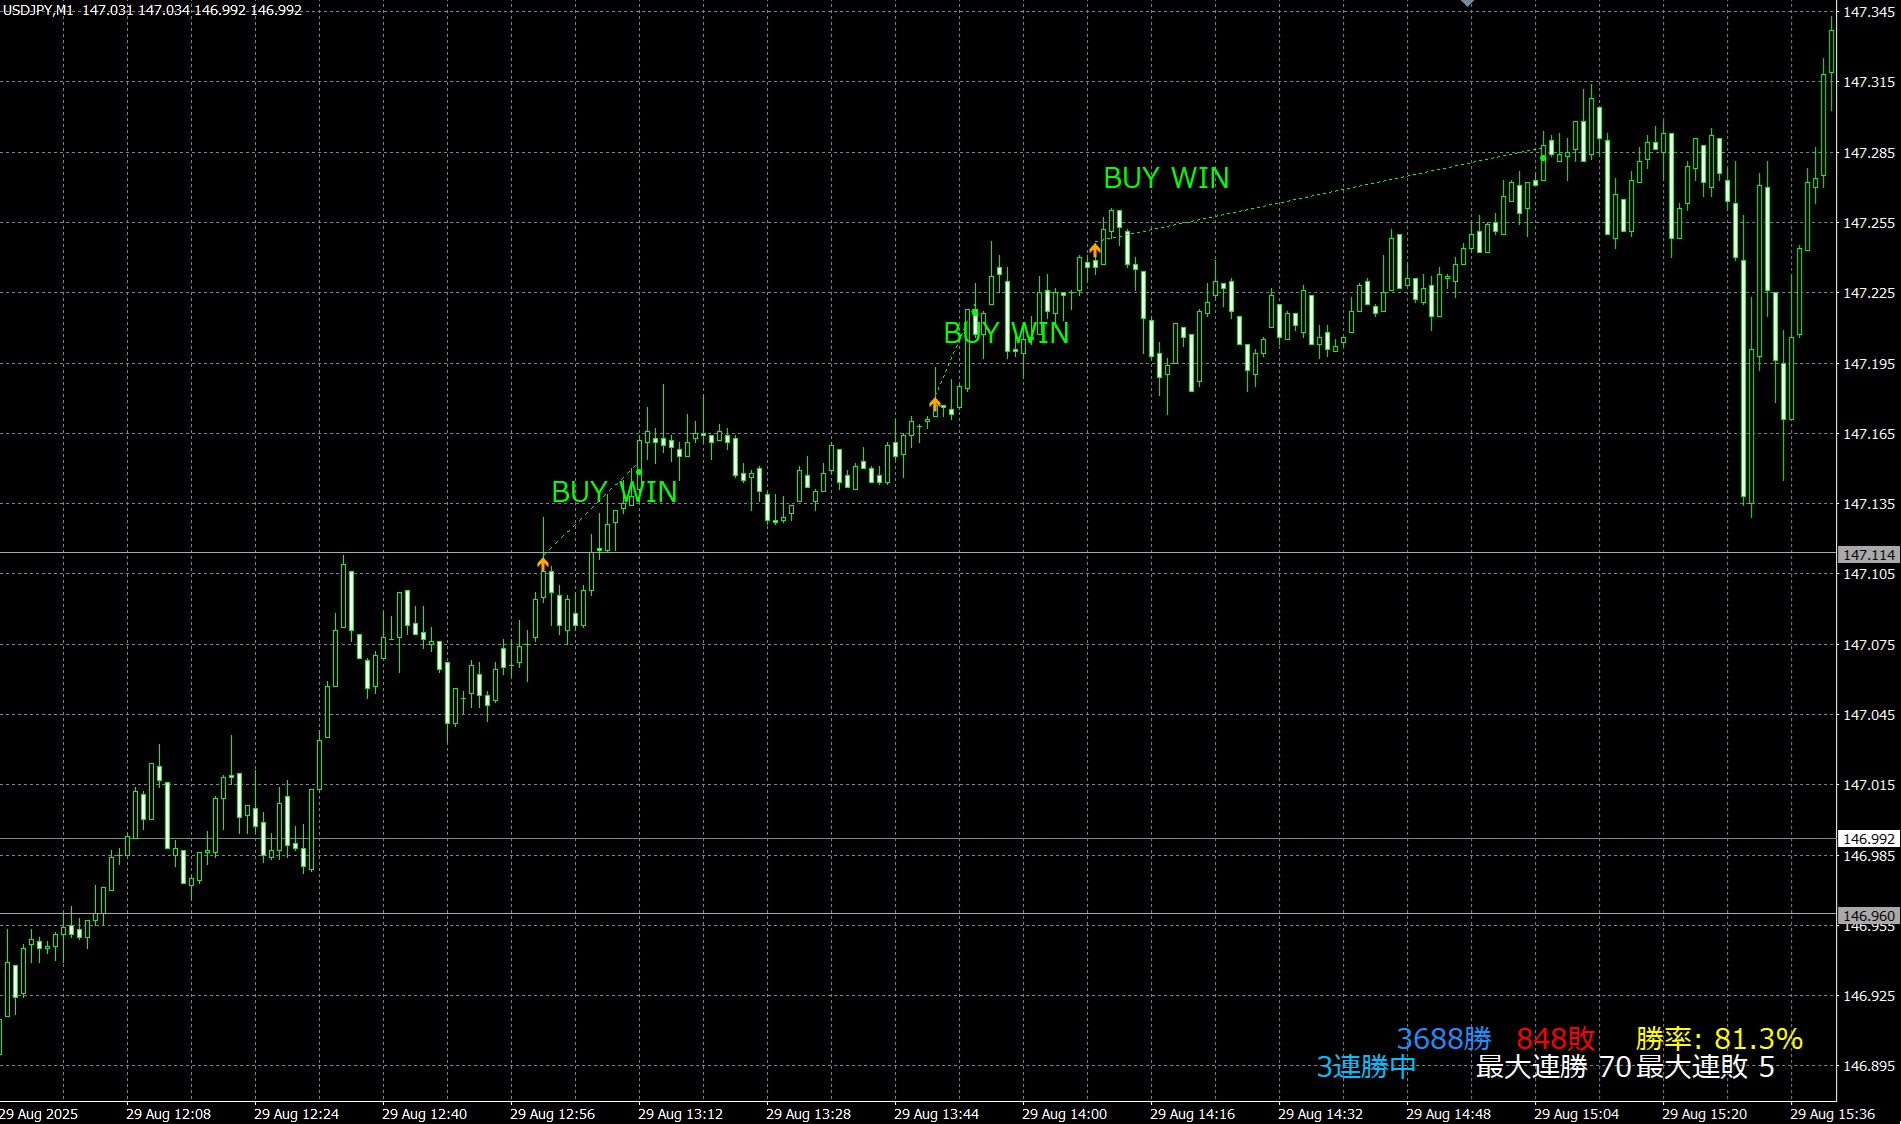Click the 147.255 price axis label
This screenshot has width=1901, height=1124.
[1869, 223]
